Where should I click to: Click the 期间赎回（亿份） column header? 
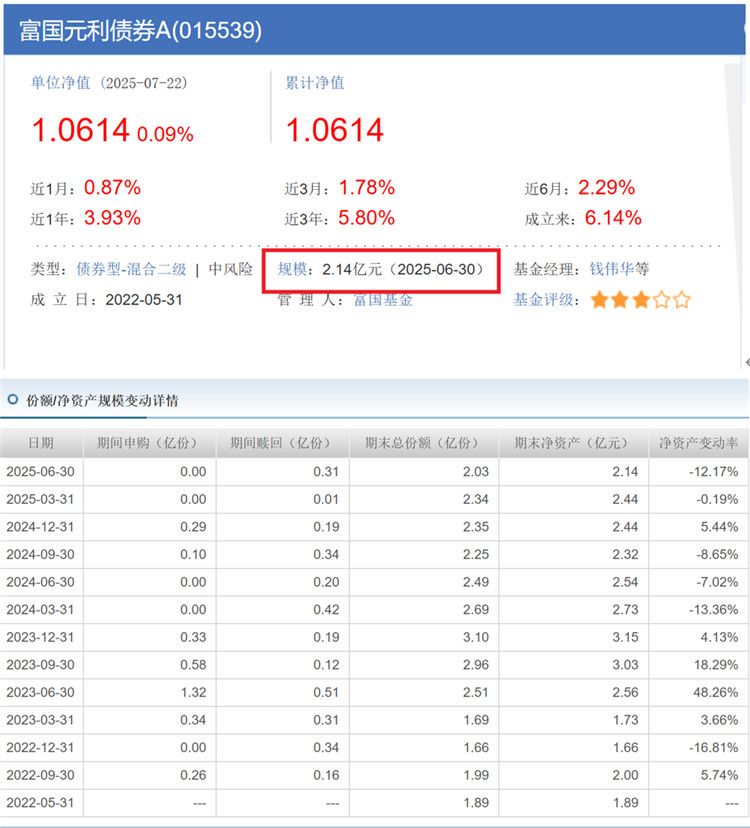[283, 443]
